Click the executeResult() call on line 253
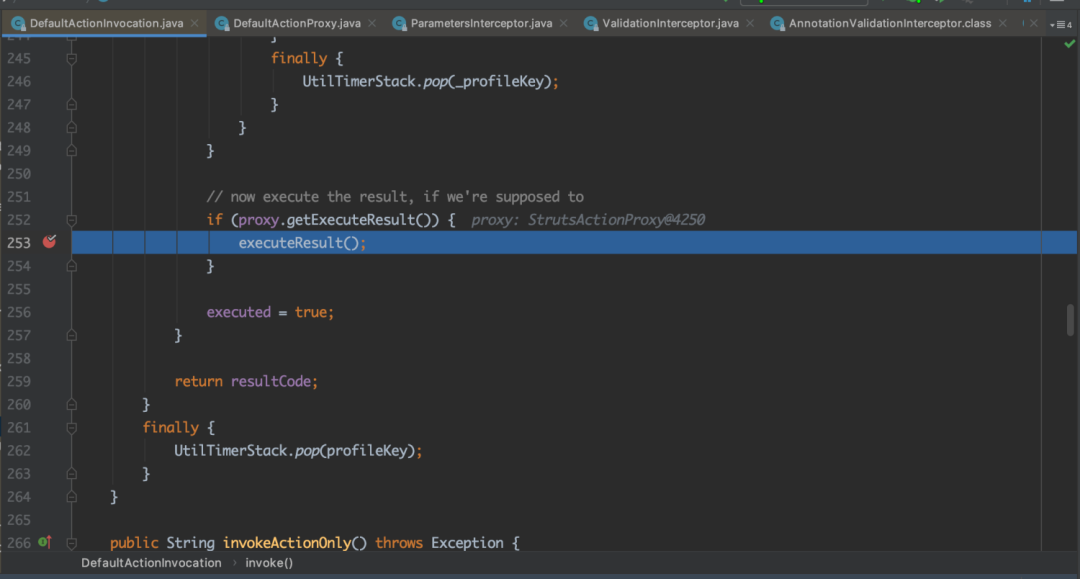The image size is (1080, 579). point(299,243)
